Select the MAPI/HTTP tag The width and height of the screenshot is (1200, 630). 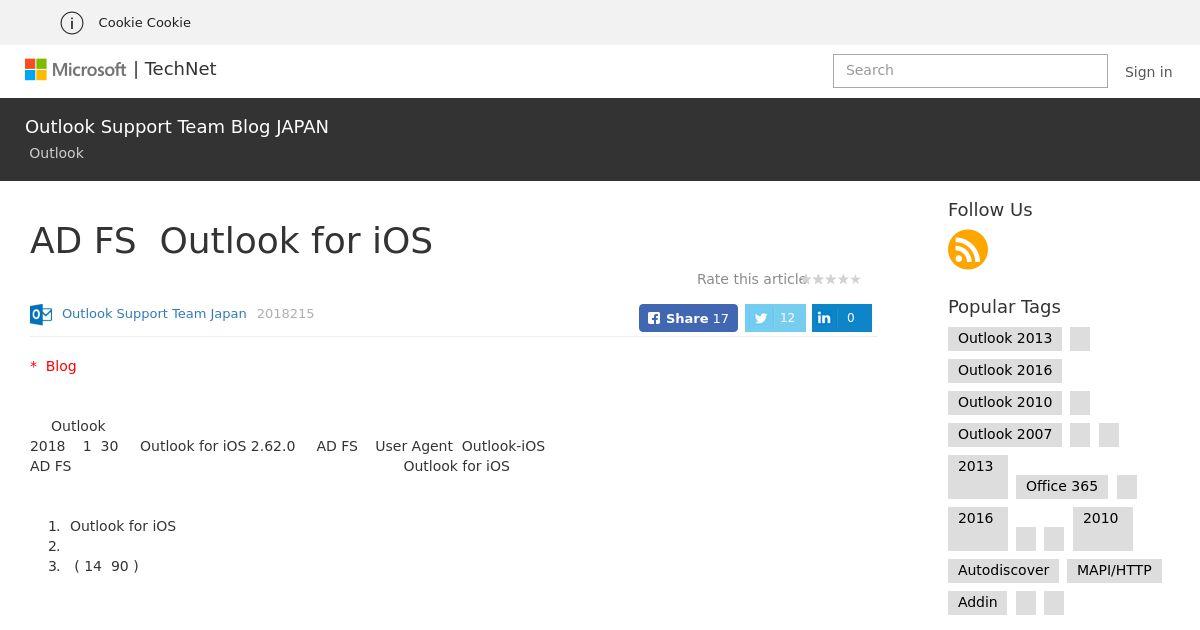tap(1114, 571)
